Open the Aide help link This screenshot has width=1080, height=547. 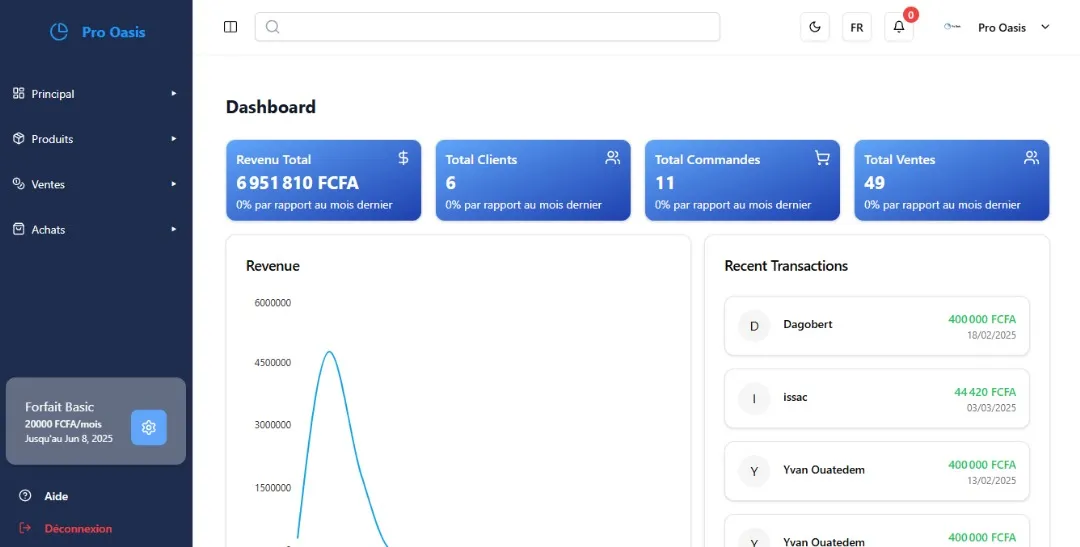pos(56,496)
